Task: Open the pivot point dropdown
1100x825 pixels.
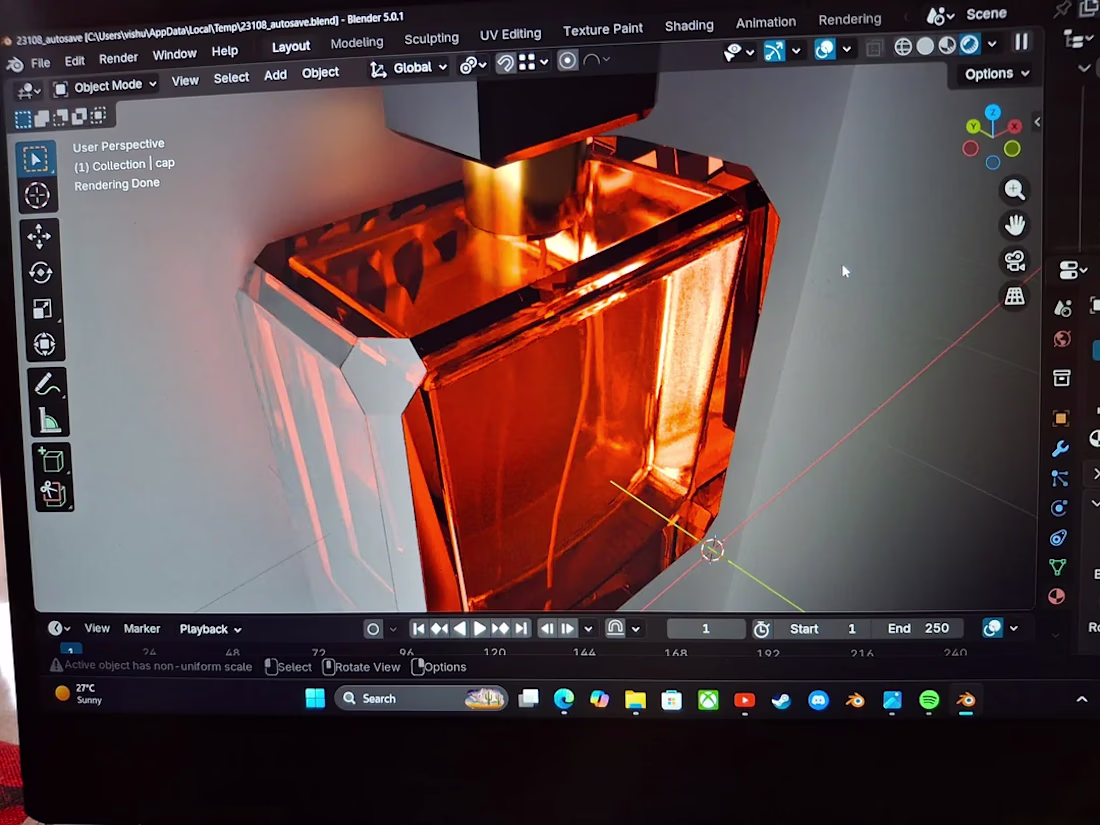Action: click(x=473, y=65)
